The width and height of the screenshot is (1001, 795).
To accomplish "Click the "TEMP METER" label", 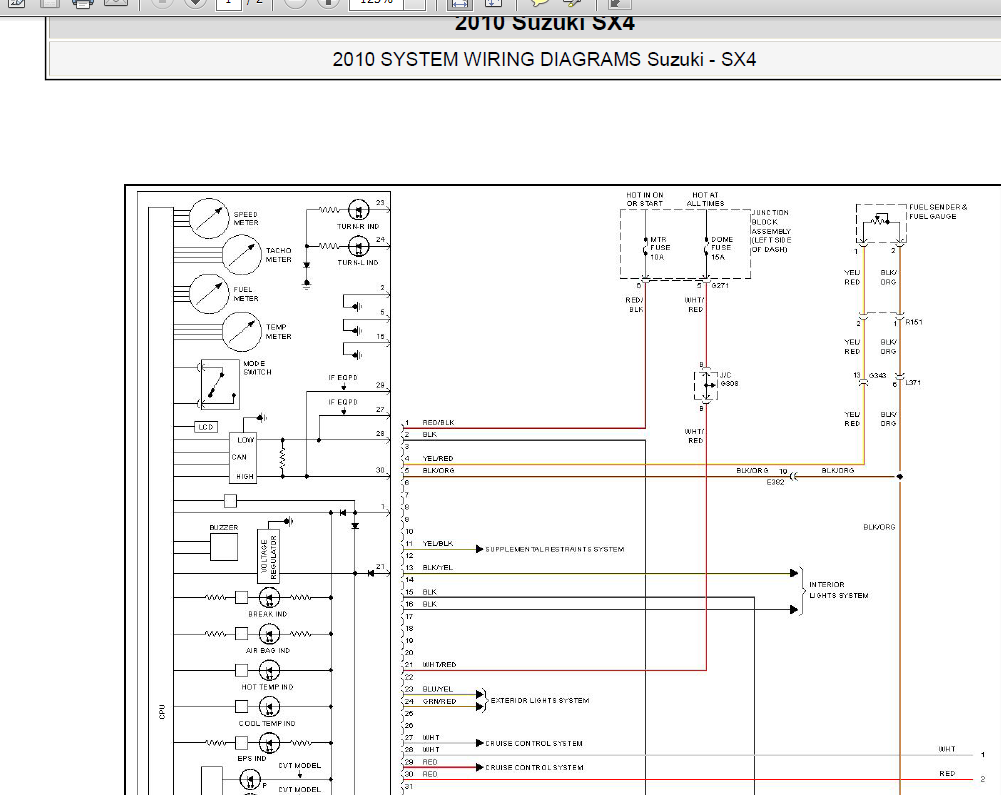I will pos(278,331).
